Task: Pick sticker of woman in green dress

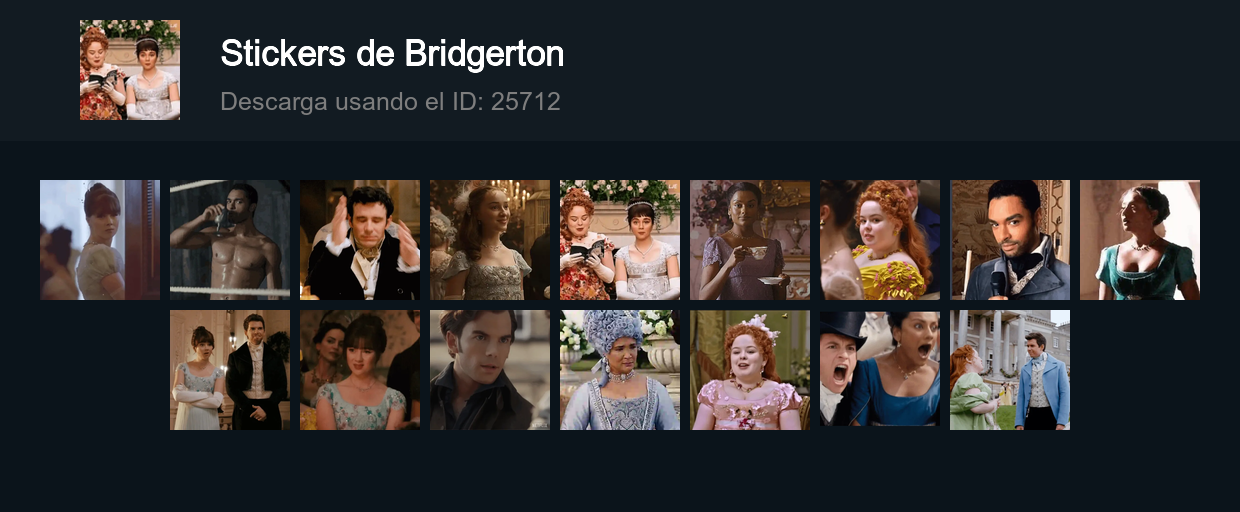Action: click(x=1140, y=240)
